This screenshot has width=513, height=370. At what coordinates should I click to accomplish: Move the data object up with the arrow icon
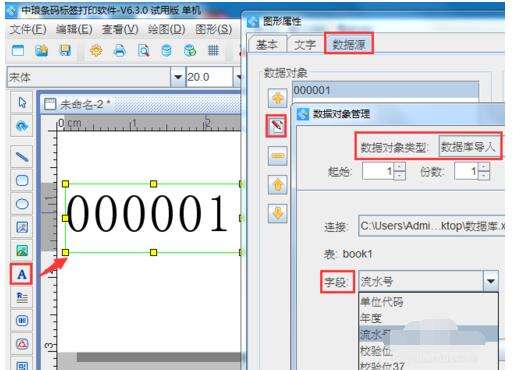click(278, 185)
